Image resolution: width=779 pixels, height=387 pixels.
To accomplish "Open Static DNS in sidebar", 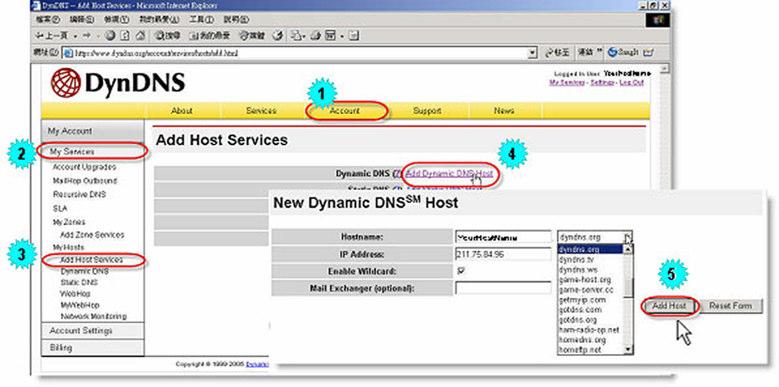I will [79, 282].
